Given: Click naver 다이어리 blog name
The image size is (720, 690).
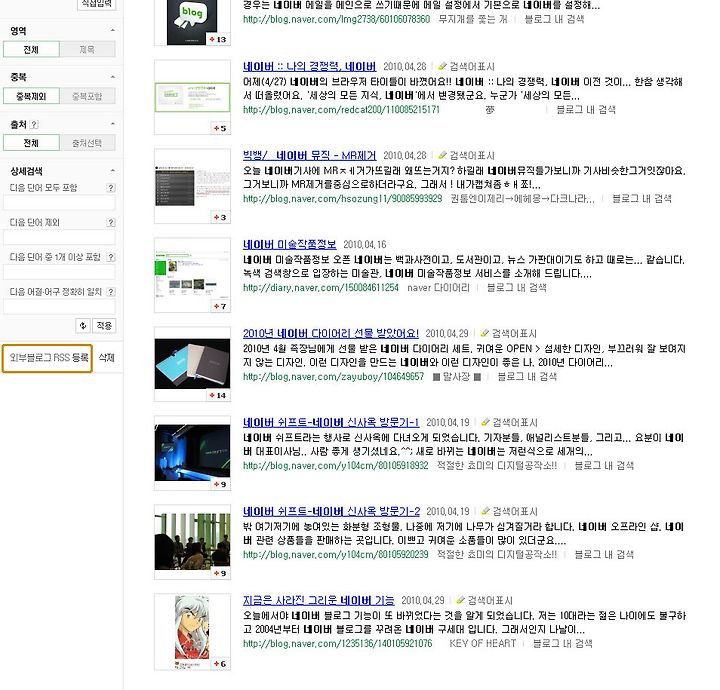Looking at the screenshot, I should 439,288.
